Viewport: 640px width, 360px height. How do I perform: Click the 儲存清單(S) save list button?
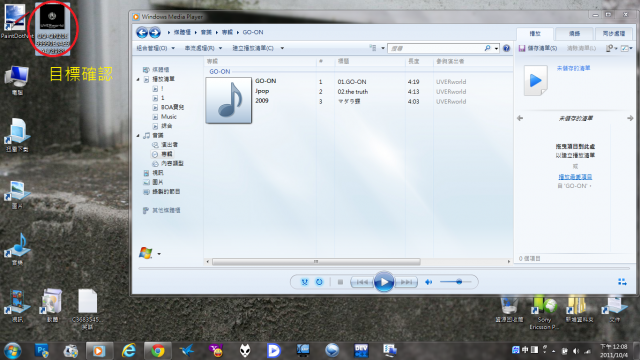(x=538, y=48)
